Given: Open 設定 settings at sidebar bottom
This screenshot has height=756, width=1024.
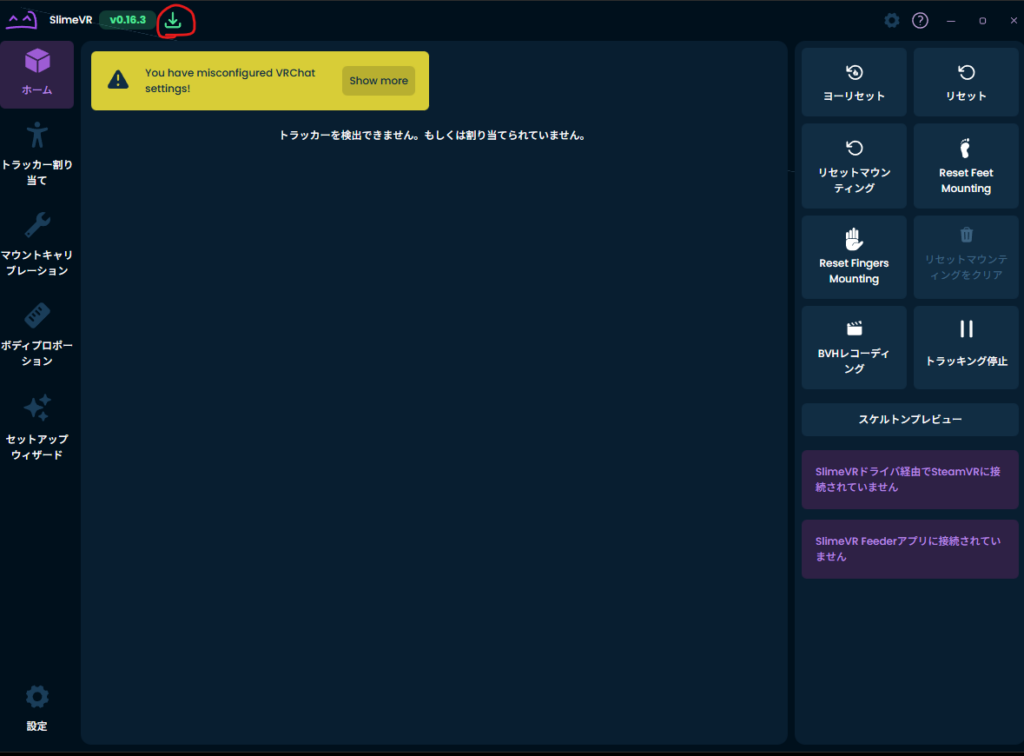Looking at the screenshot, I should 37,708.
